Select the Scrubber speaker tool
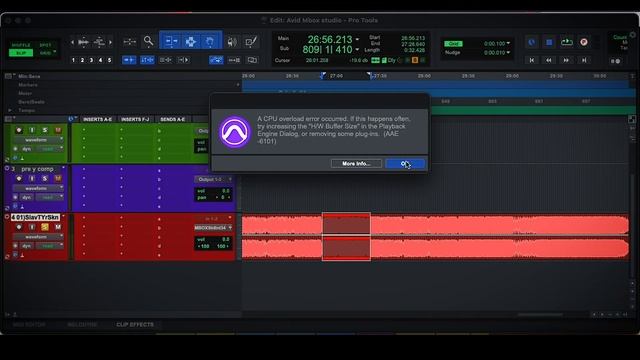Screen dimensions: 640x360 (232, 41)
